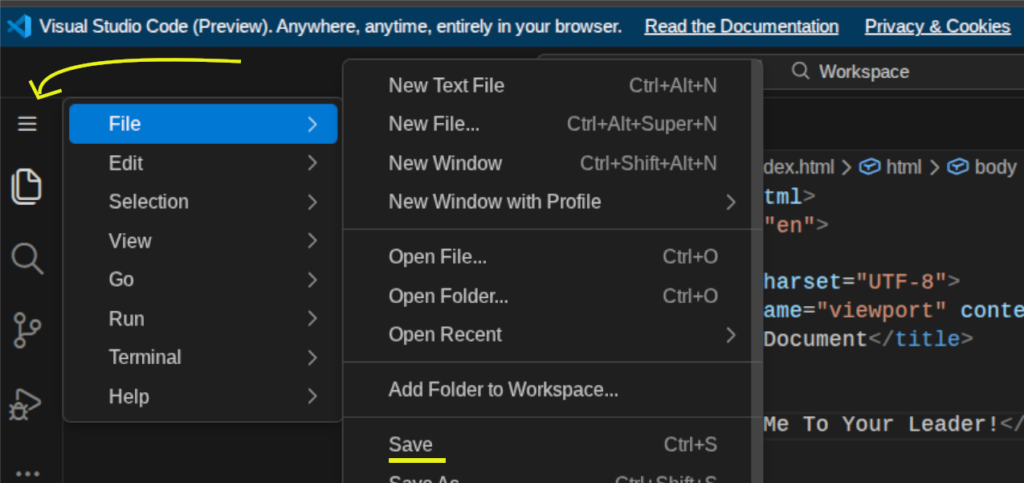Open the Read the Documentation link
The width and height of the screenshot is (1024, 483).
[x=741, y=26]
